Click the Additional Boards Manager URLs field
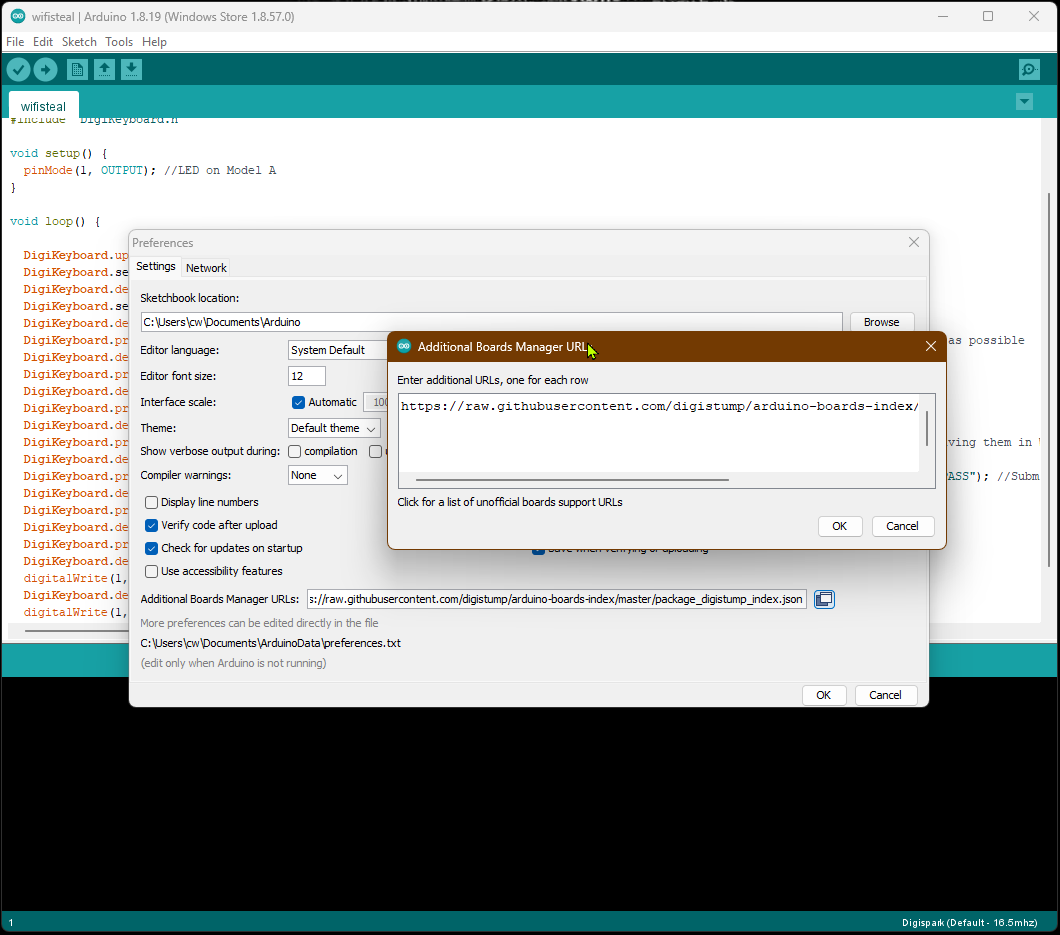 tap(556, 599)
